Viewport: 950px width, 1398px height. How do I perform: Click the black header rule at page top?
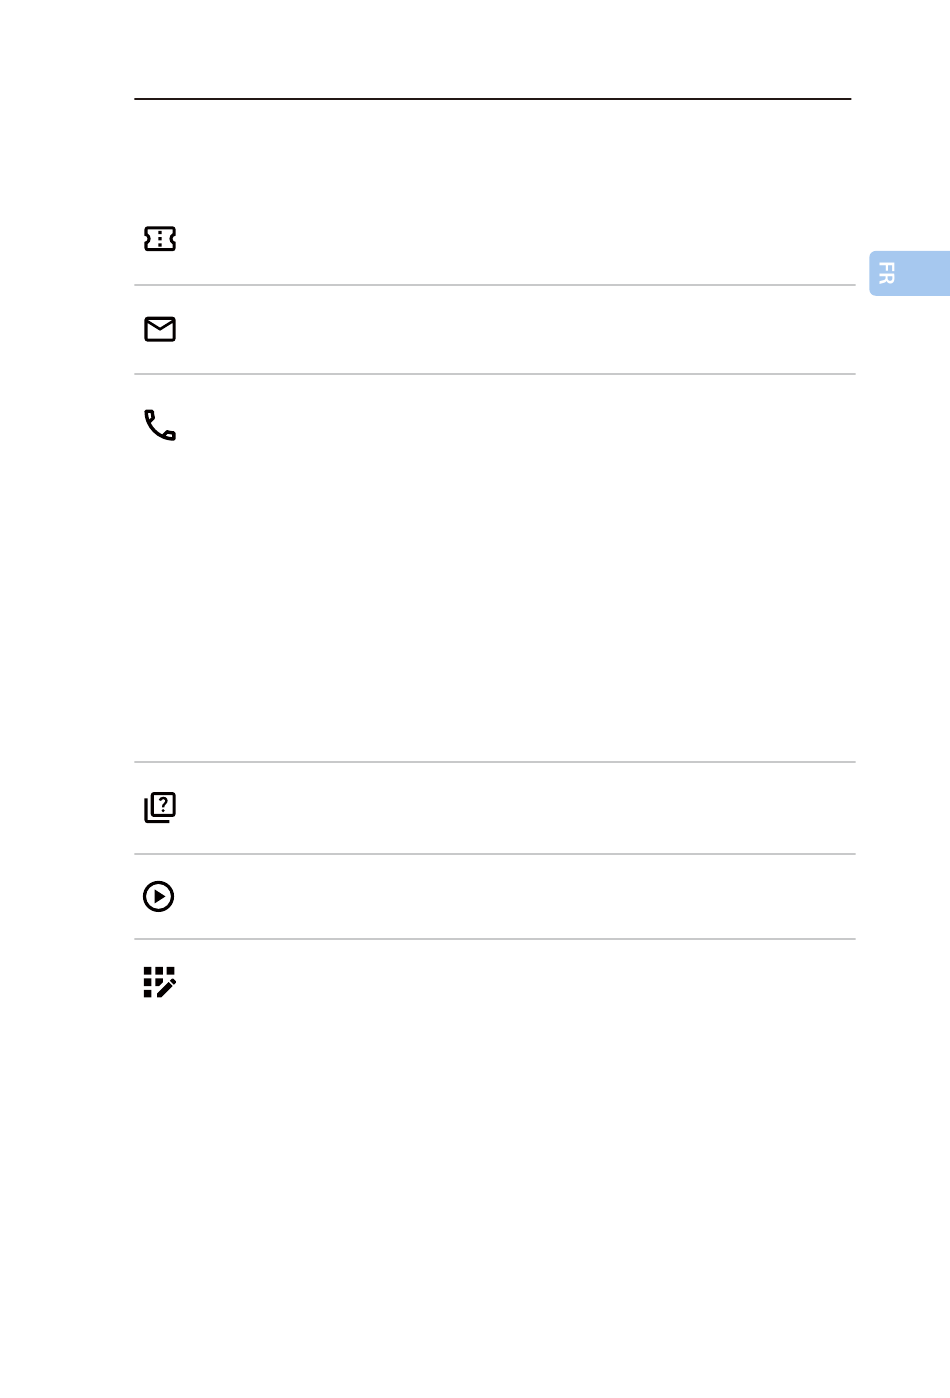[493, 99]
